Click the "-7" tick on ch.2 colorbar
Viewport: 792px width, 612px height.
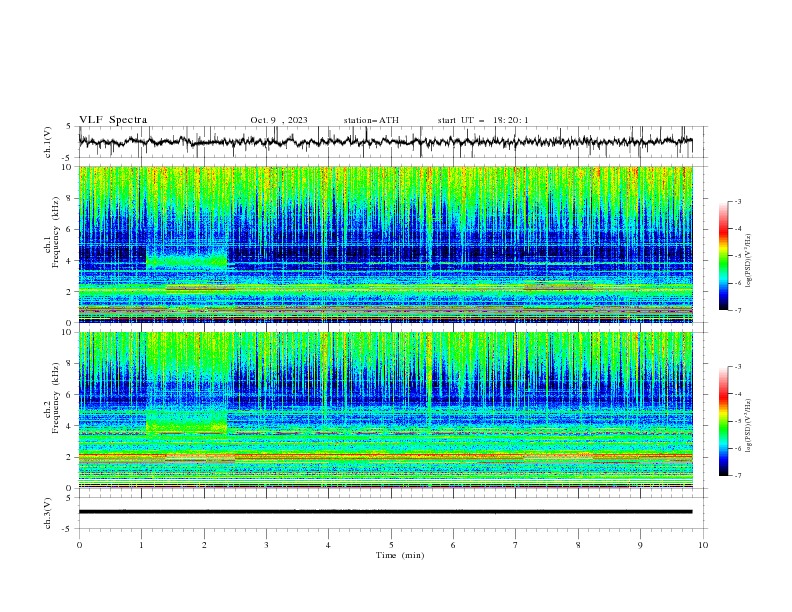[x=737, y=475]
